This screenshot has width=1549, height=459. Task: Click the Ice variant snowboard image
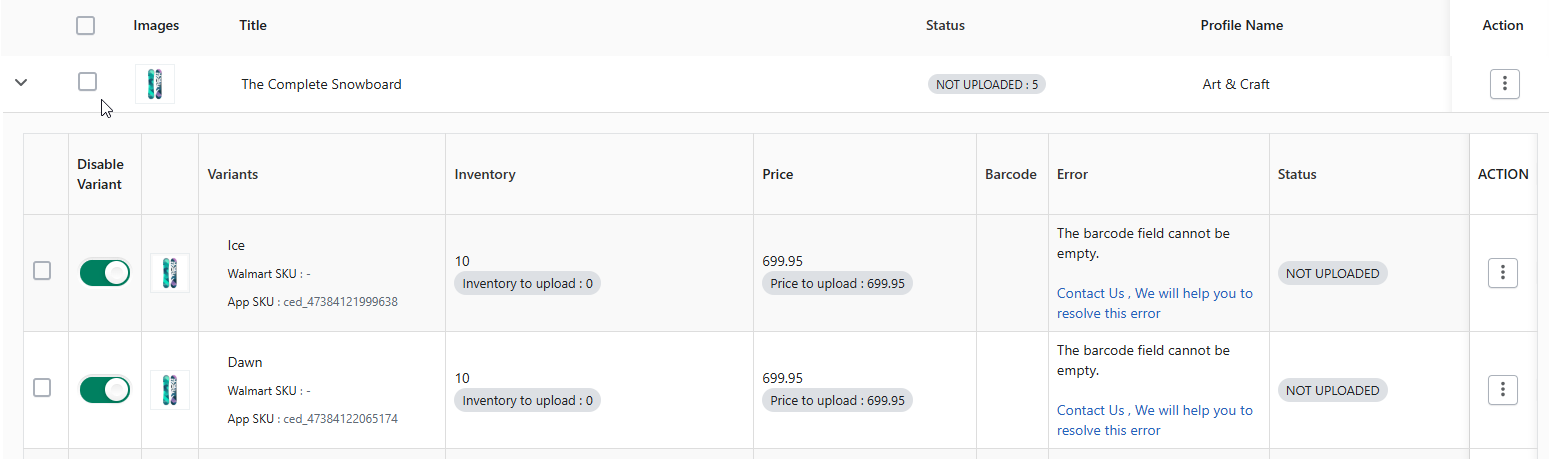tap(170, 273)
